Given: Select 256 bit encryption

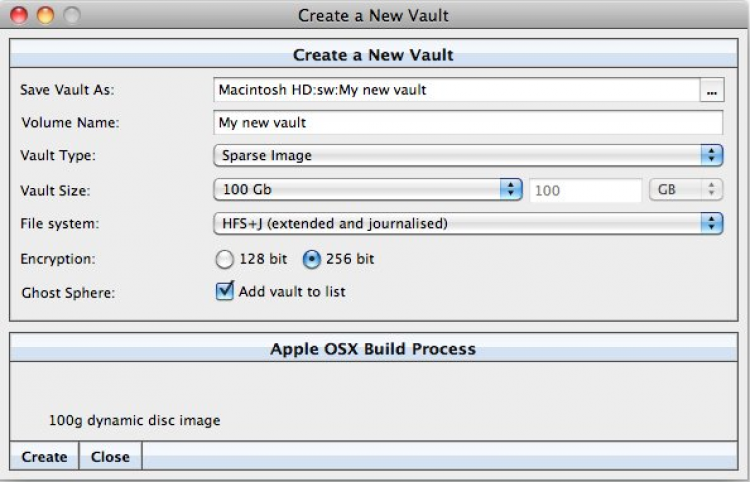Looking at the screenshot, I should [x=310, y=259].
